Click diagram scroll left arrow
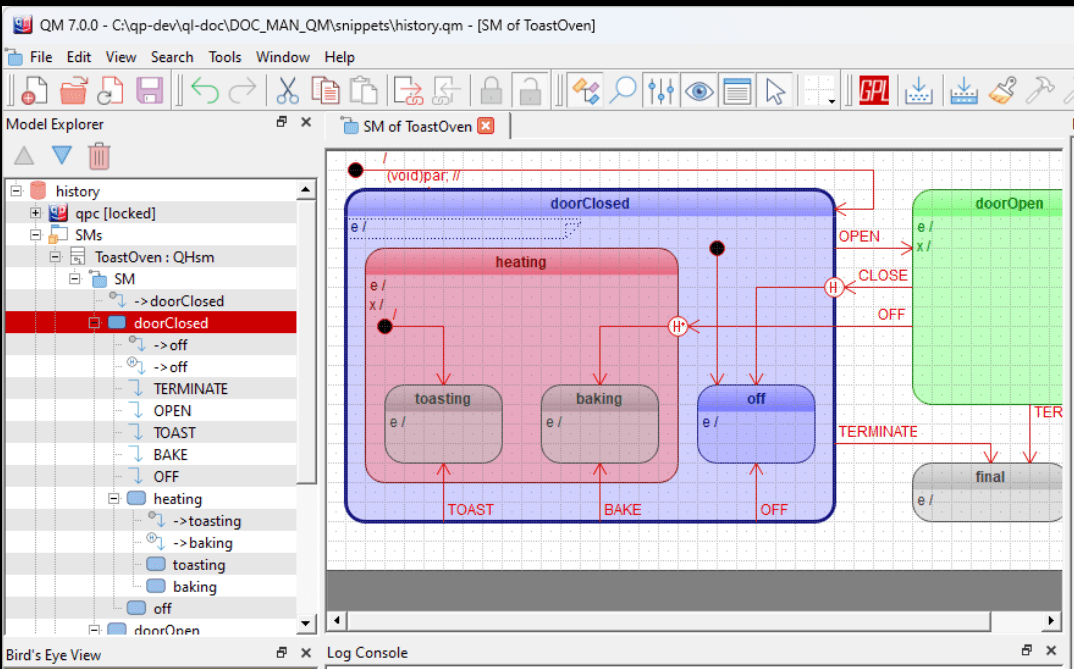1074x669 pixels. (x=336, y=621)
